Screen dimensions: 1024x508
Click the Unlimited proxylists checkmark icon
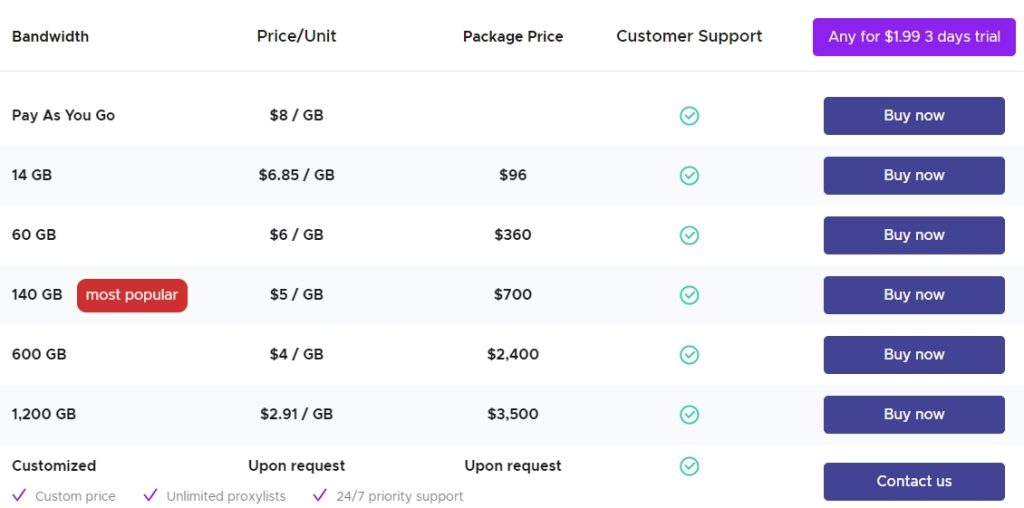coord(151,495)
